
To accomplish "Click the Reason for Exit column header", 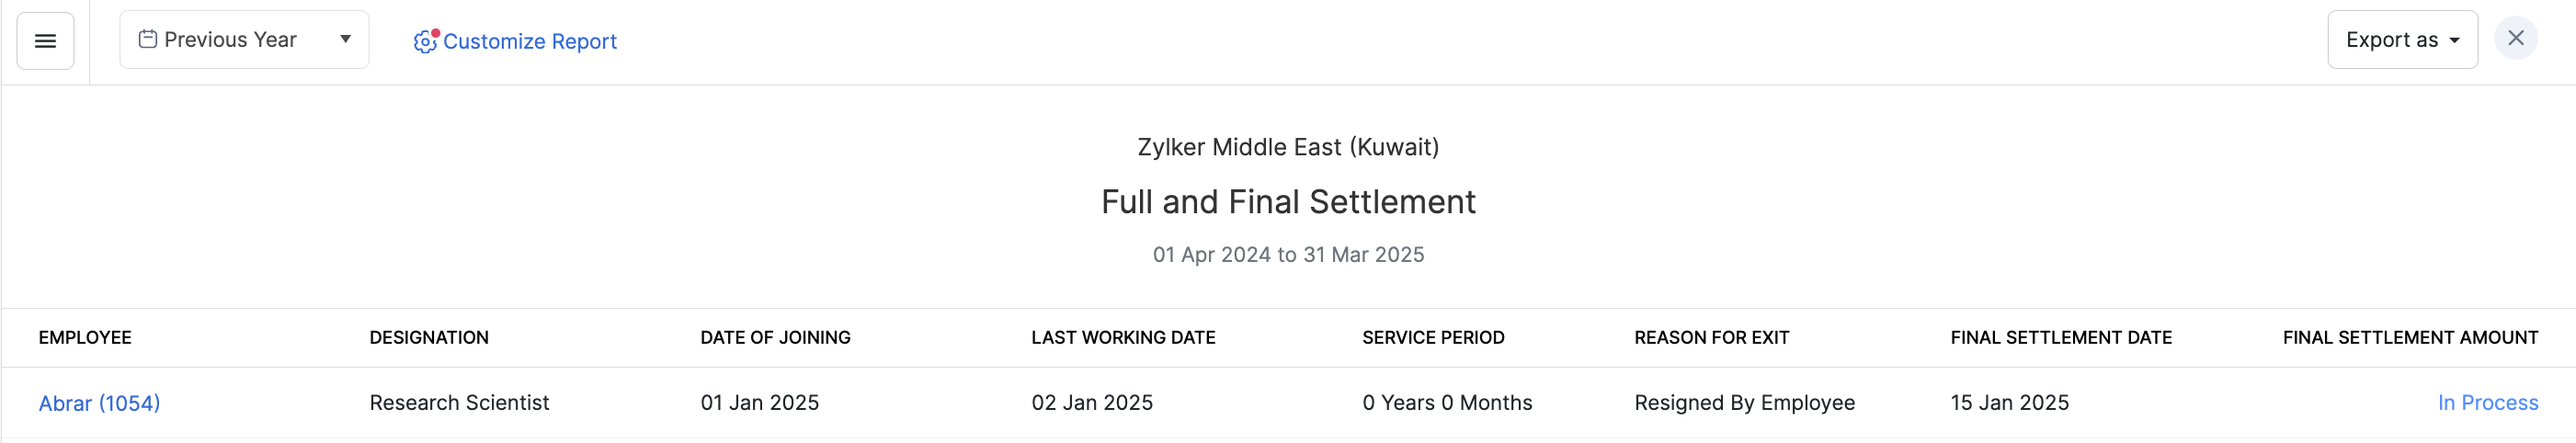I will click(x=1711, y=338).
